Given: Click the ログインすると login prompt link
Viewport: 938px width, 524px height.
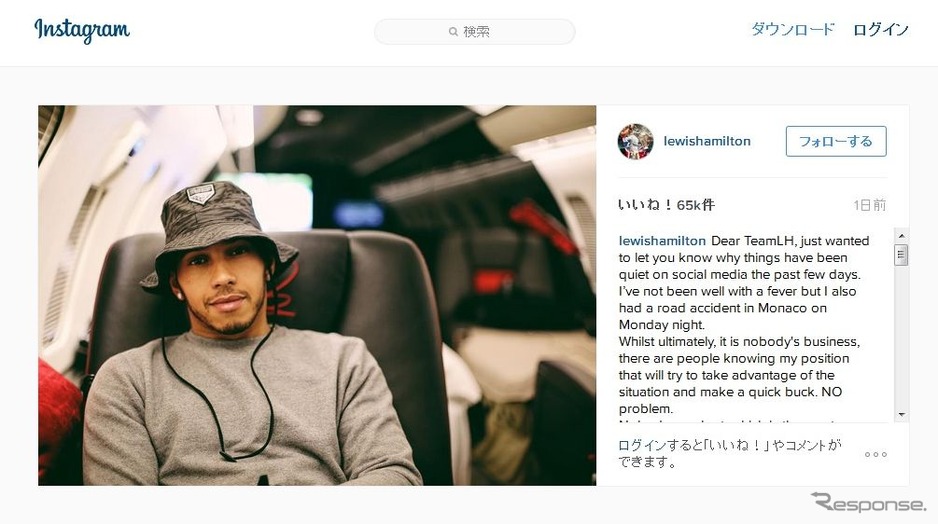Looking at the screenshot, I should pyautogui.click(x=729, y=453).
